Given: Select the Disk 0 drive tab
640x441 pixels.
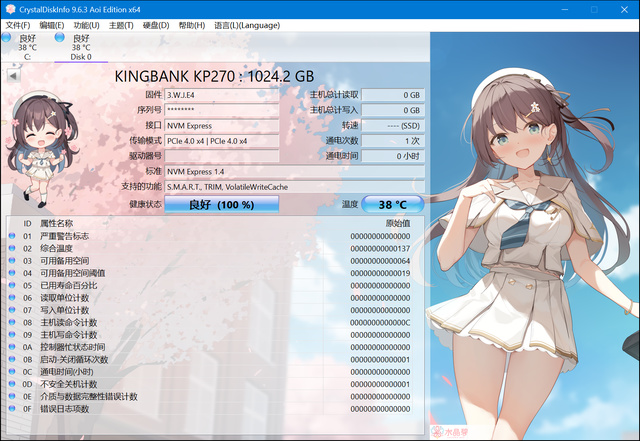Looking at the screenshot, I should pos(81,47).
